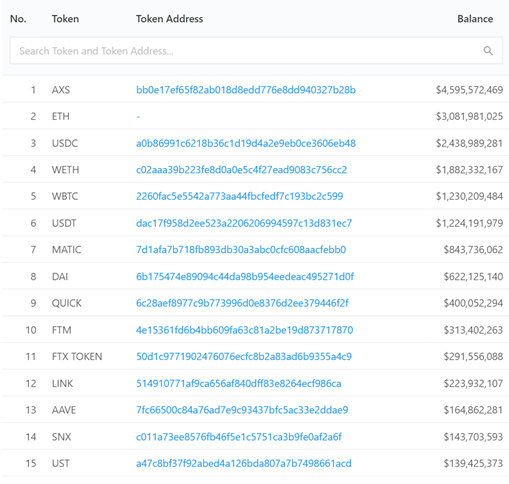Select the FTM token name
Image resolution: width=509 pixels, height=484 pixels.
click(x=61, y=330)
